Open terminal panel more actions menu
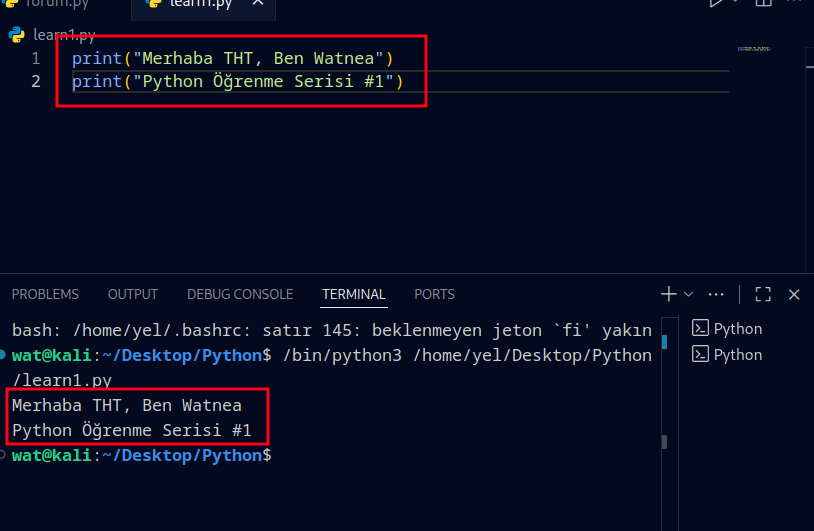 click(716, 294)
